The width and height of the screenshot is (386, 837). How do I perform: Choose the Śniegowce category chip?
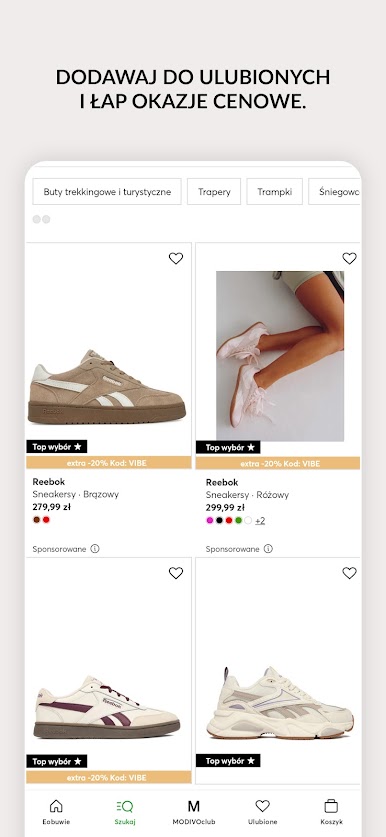(x=335, y=192)
